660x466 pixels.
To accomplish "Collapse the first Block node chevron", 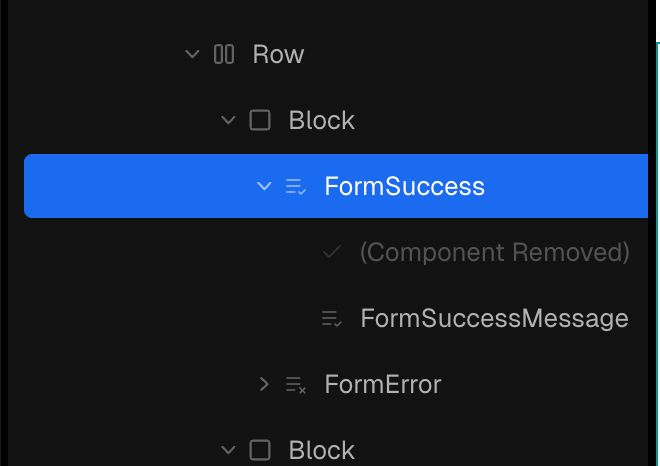I will (228, 120).
